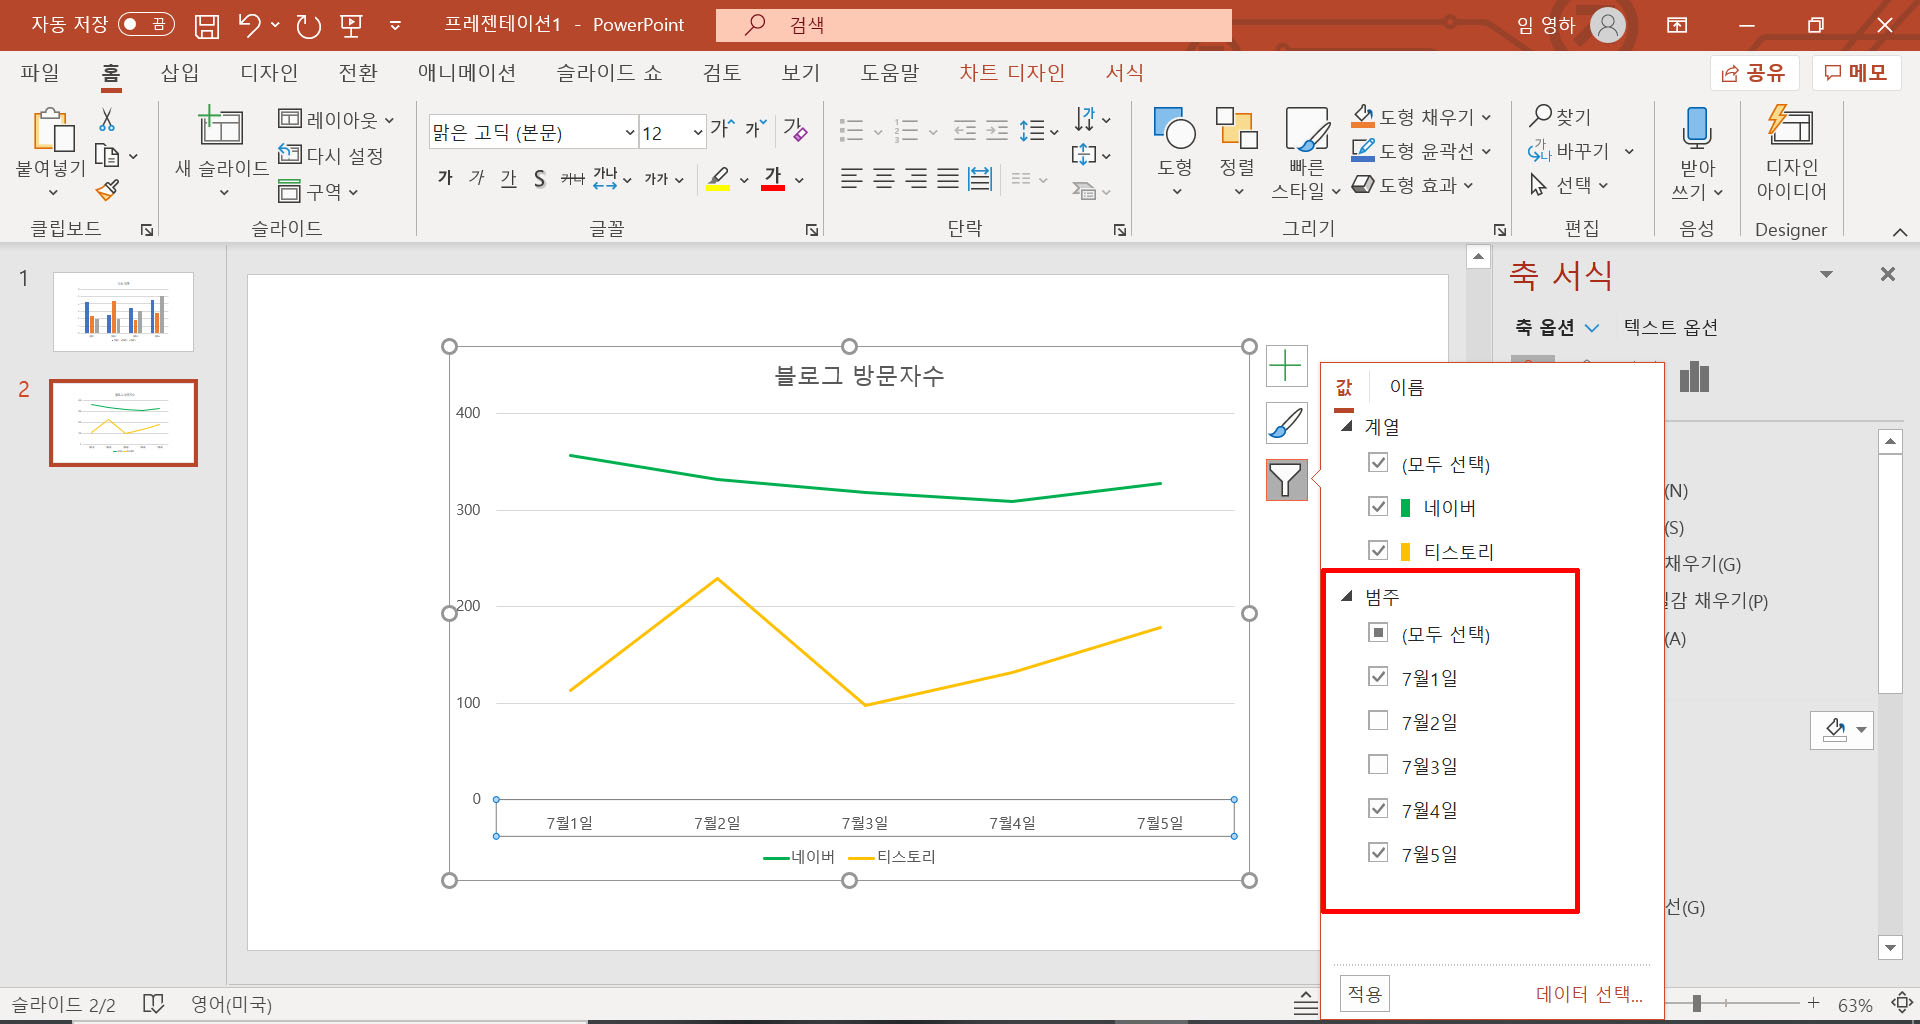This screenshot has height=1024, width=1920.
Task: Add a new slide with 새 슬라이드 icon
Action: 221,126
